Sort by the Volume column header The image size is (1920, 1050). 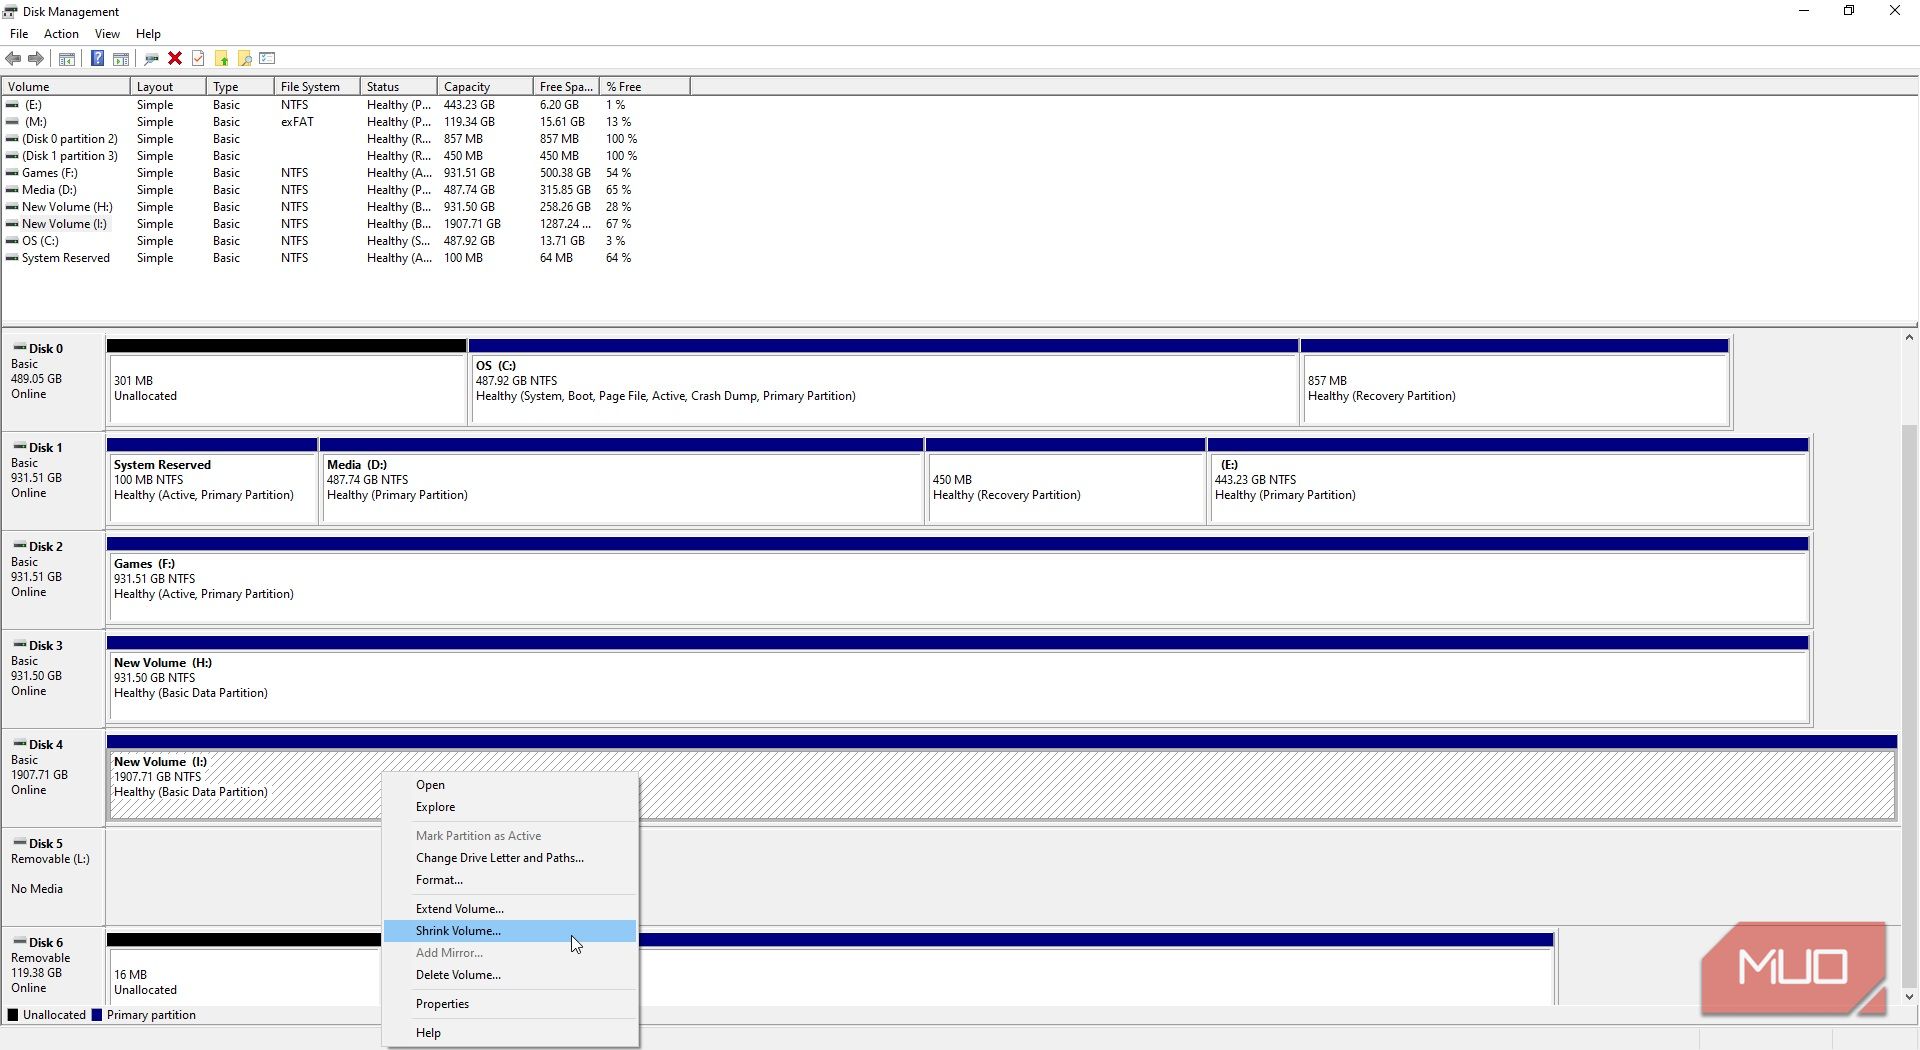66,87
